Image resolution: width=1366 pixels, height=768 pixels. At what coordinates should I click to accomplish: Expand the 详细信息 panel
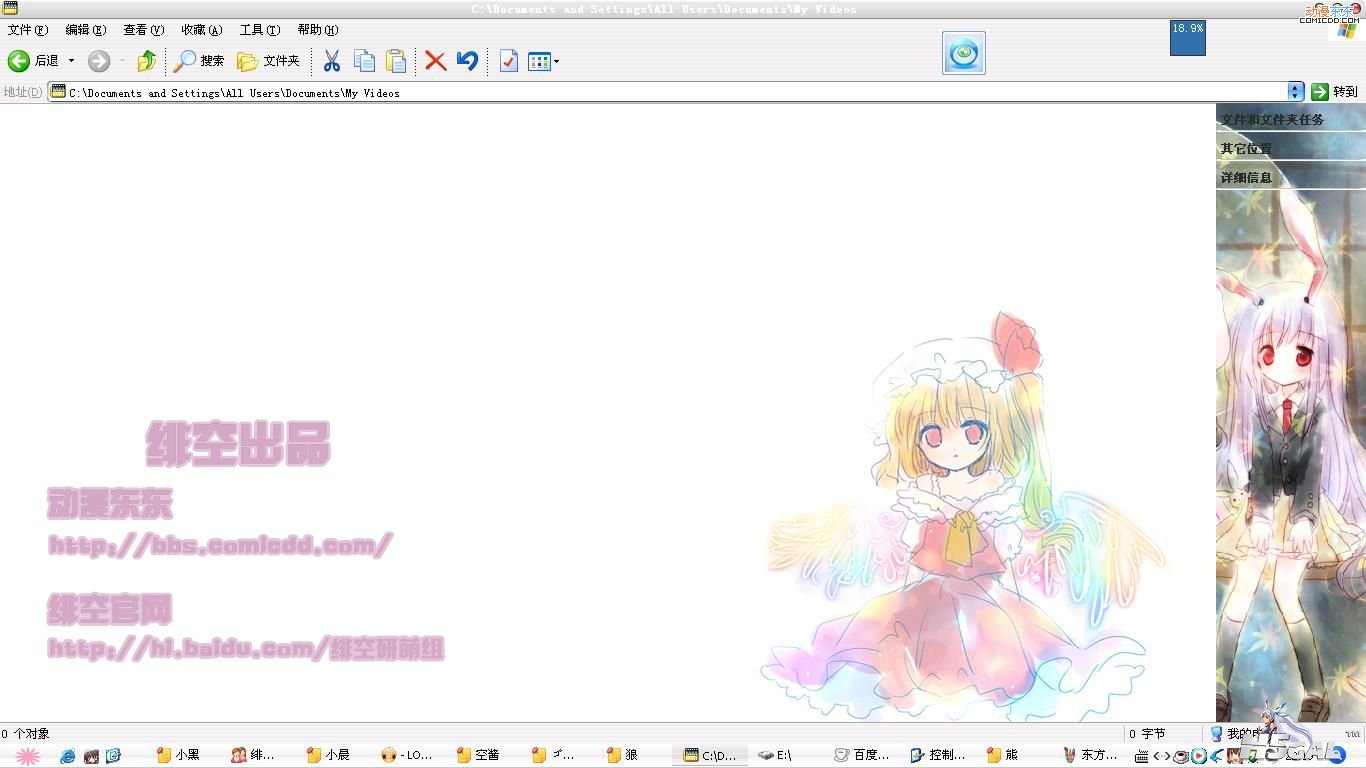(x=1290, y=178)
